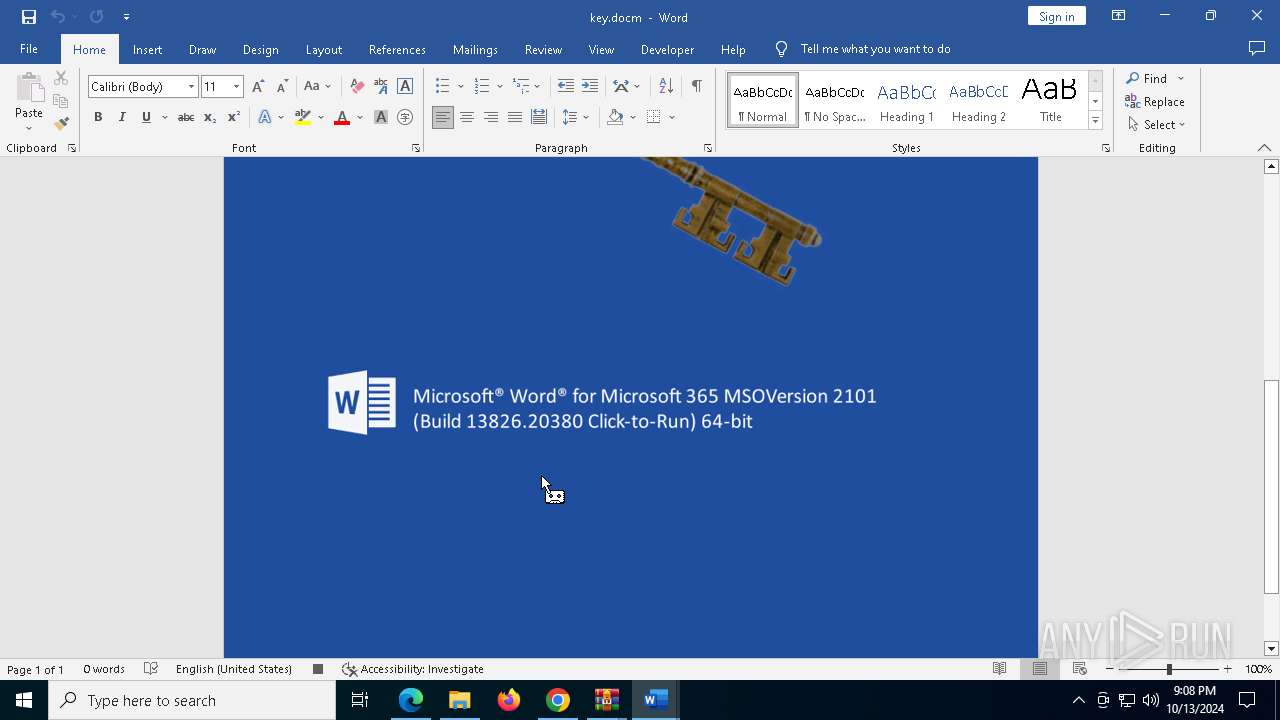The width and height of the screenshot is (1280, 720).
Task: Switch to the Draw tab
Action: [202, 49]
